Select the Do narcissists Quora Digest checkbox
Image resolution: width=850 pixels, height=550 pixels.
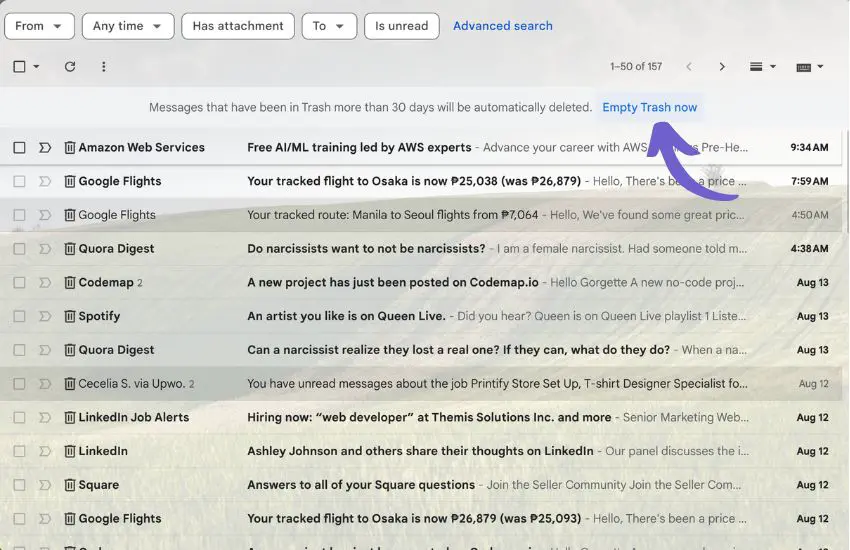tap(20, 249)
